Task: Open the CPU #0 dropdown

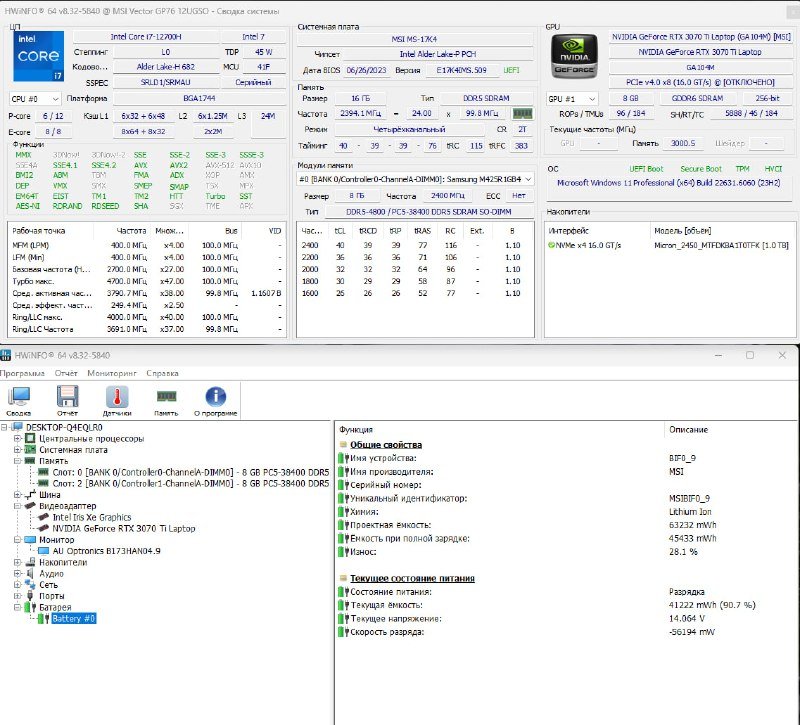Action: [35, 98]
